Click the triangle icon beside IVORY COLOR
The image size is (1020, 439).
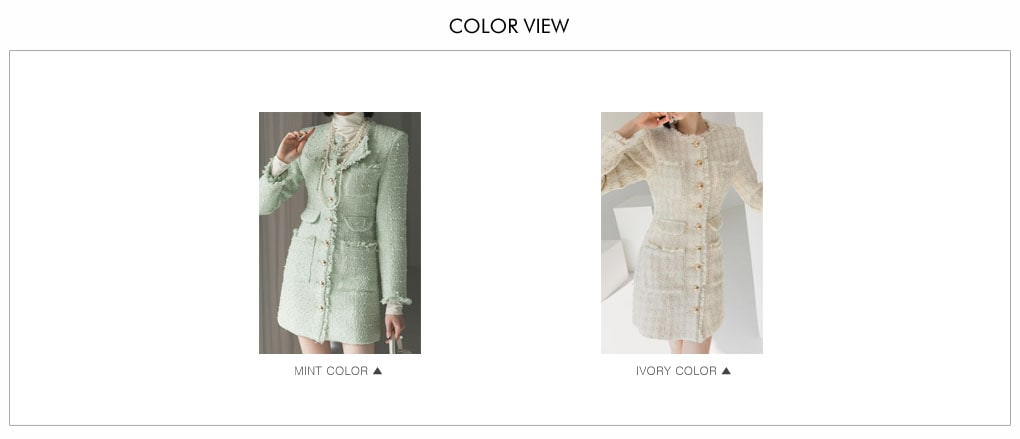click(726, 371)
